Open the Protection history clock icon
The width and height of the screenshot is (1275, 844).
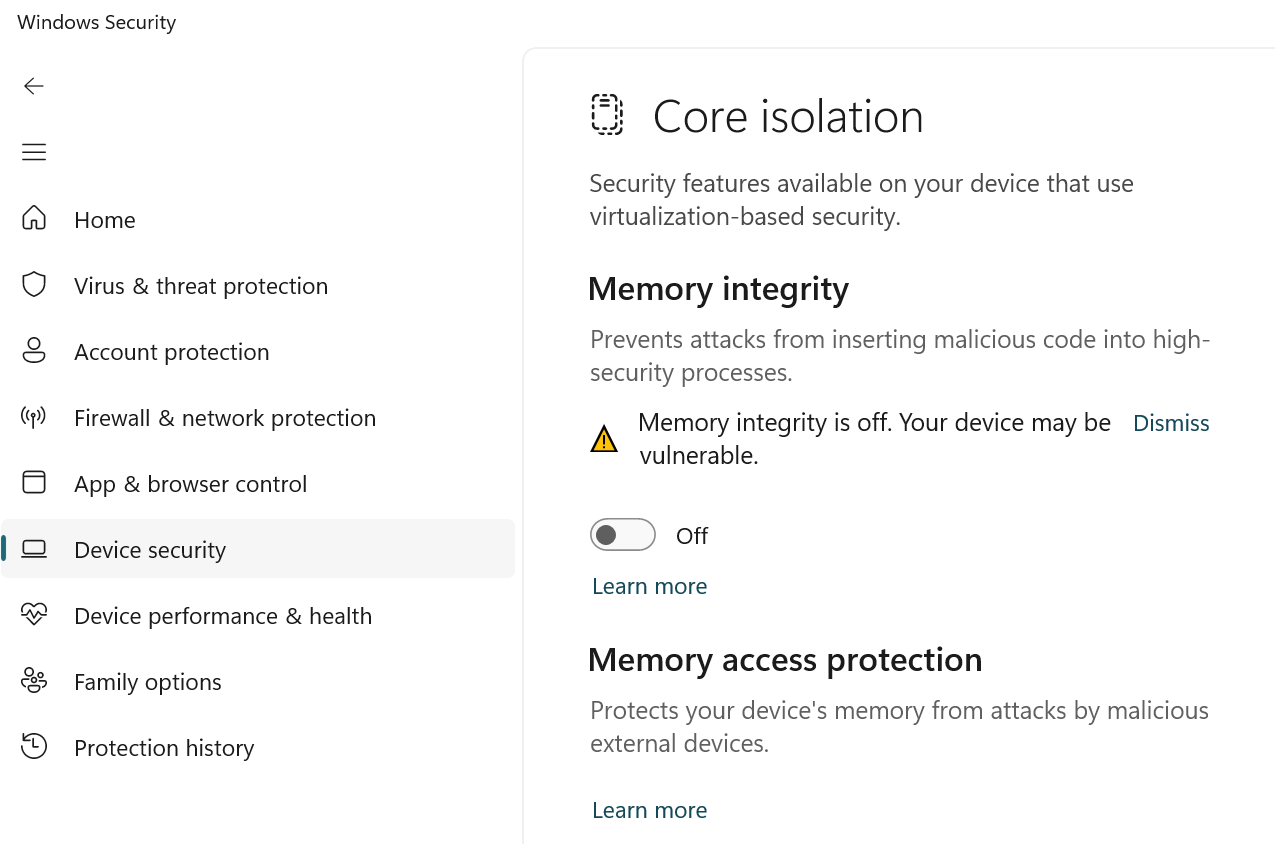34,747
